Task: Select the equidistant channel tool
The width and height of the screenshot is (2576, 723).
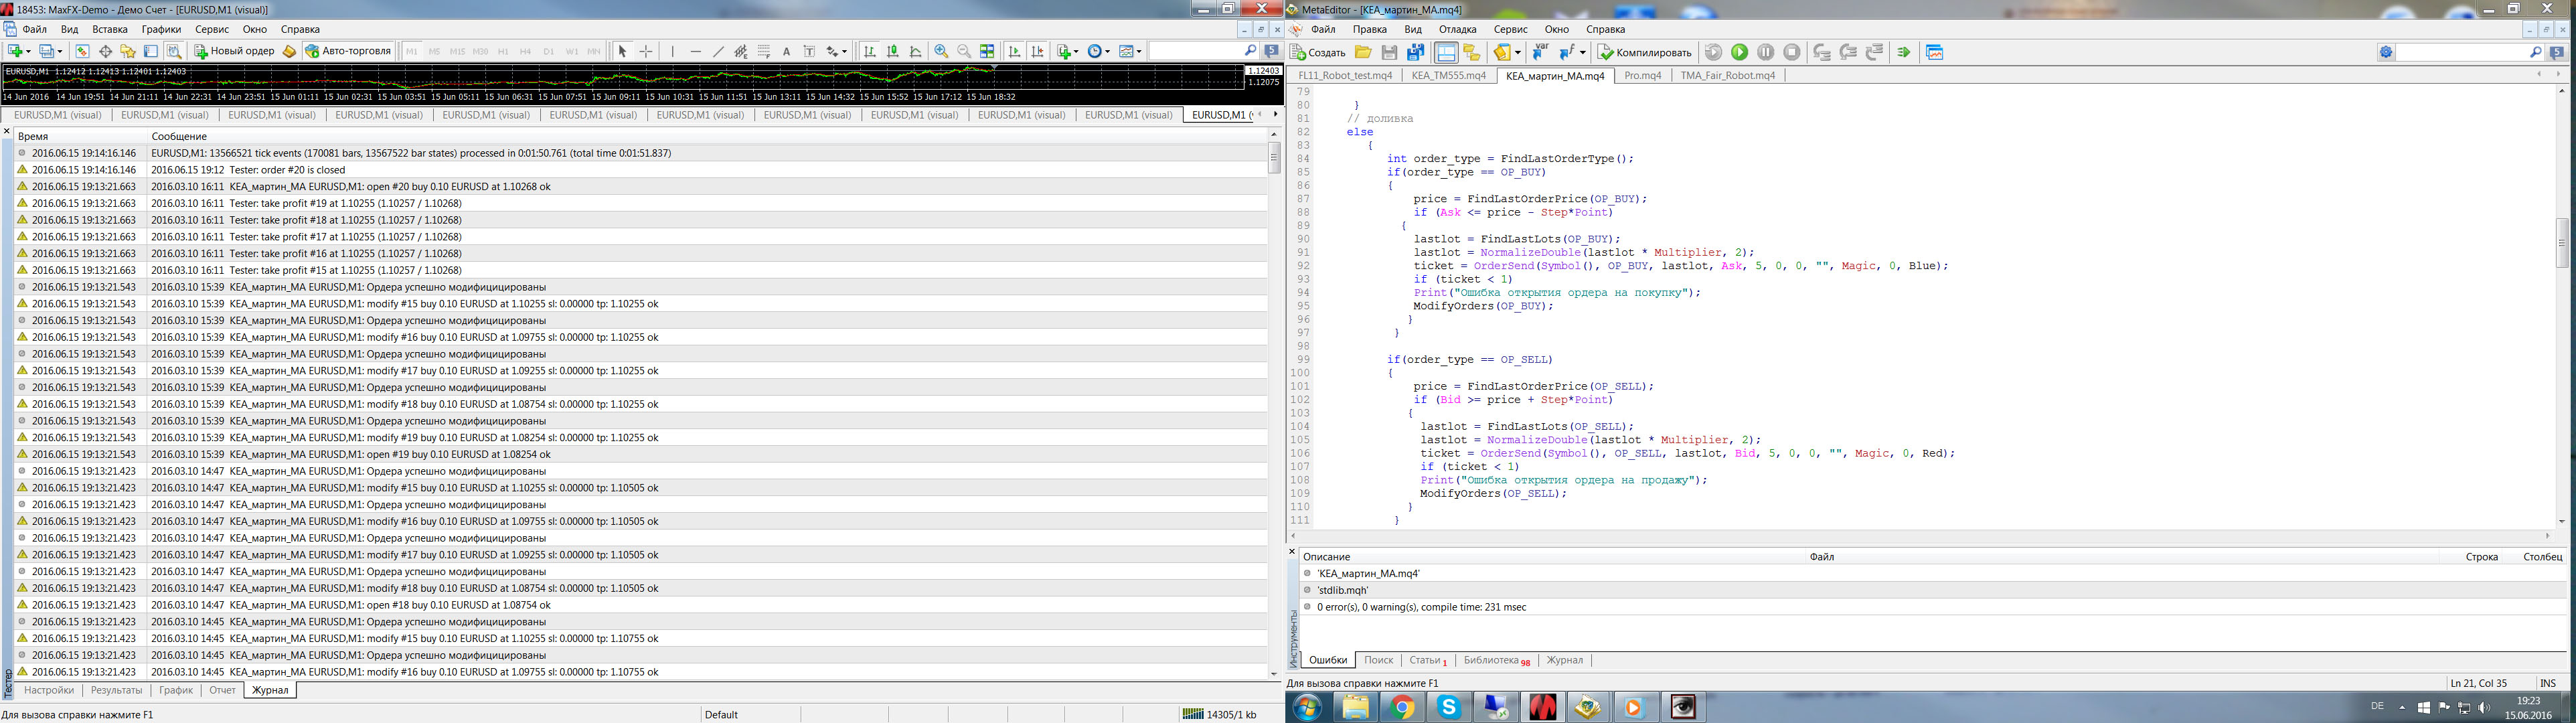Action: point(741,51)
